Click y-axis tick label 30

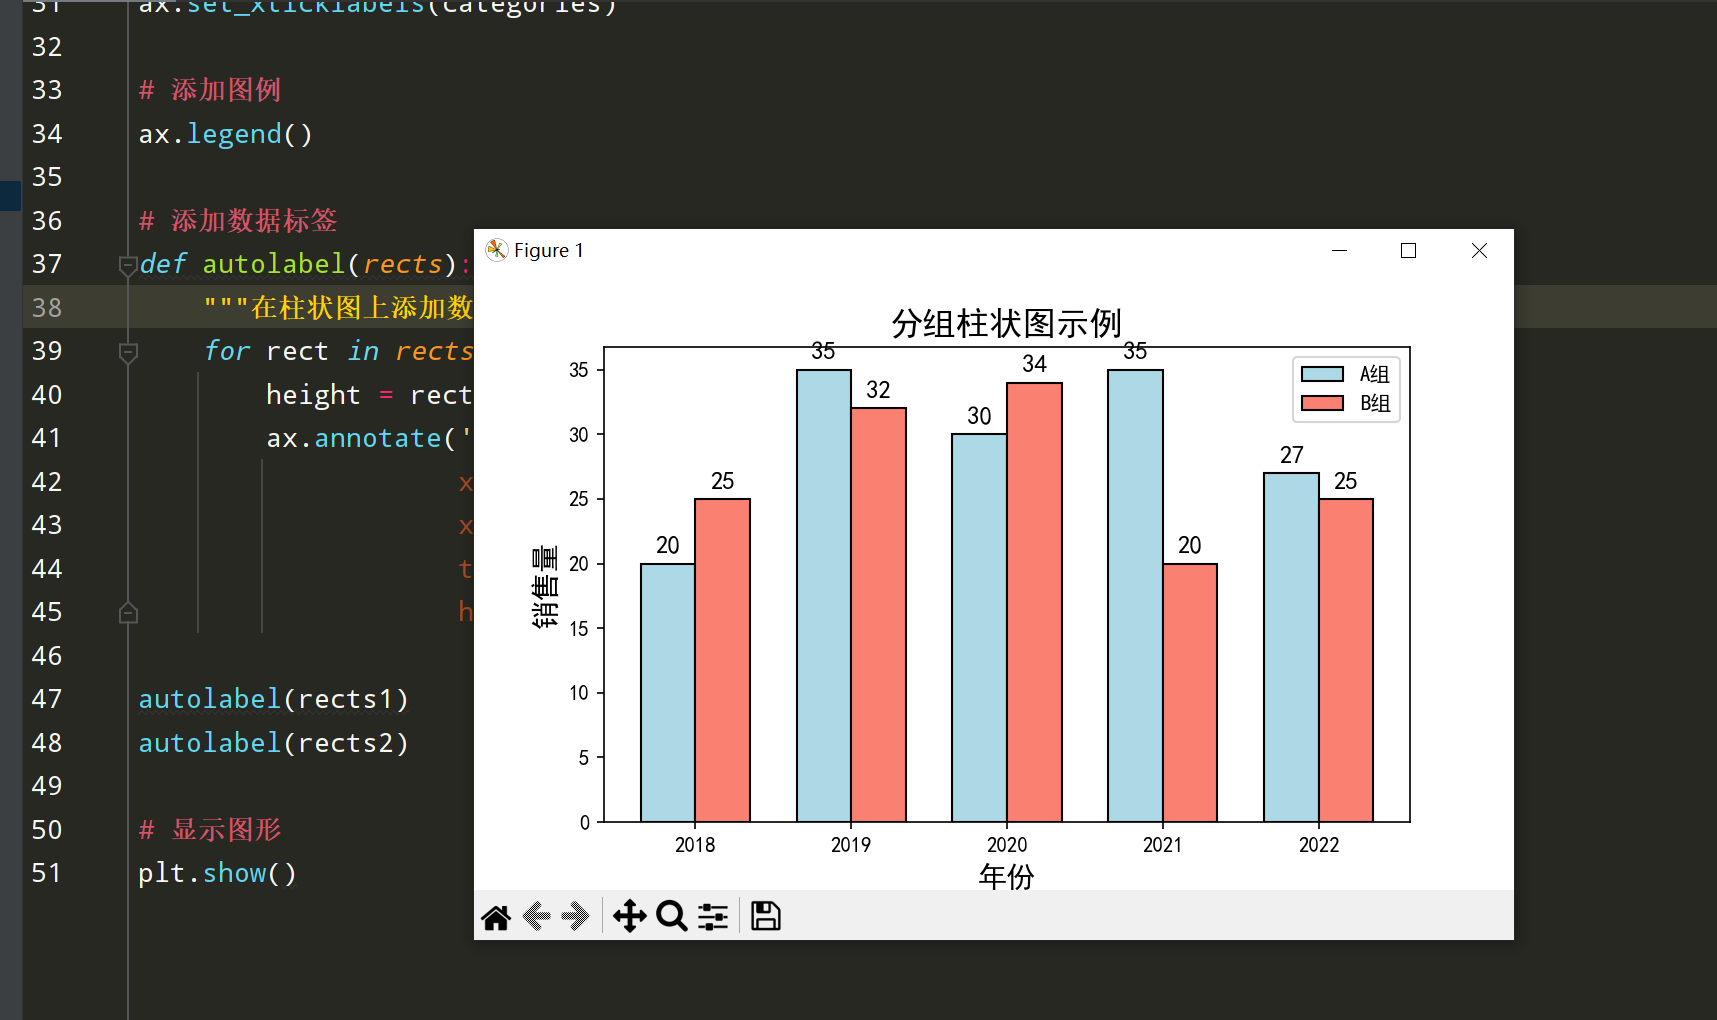(579, 435)
